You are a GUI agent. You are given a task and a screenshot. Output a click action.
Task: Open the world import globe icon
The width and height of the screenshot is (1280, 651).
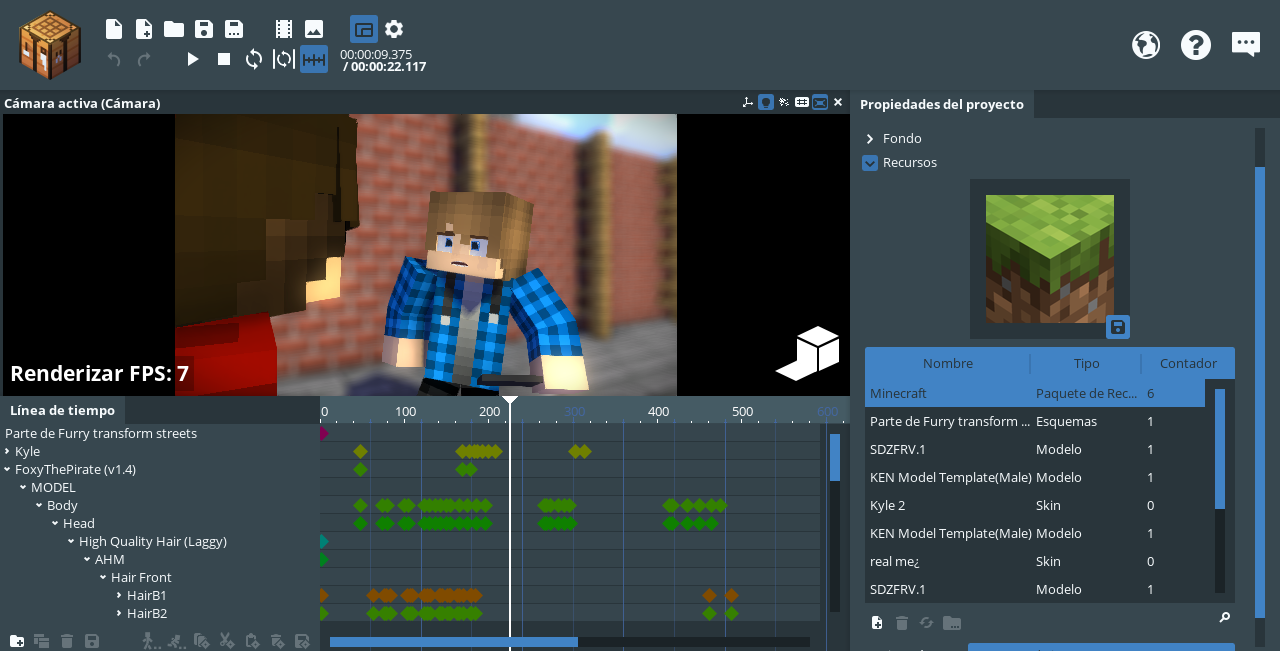click(1146, 45)
